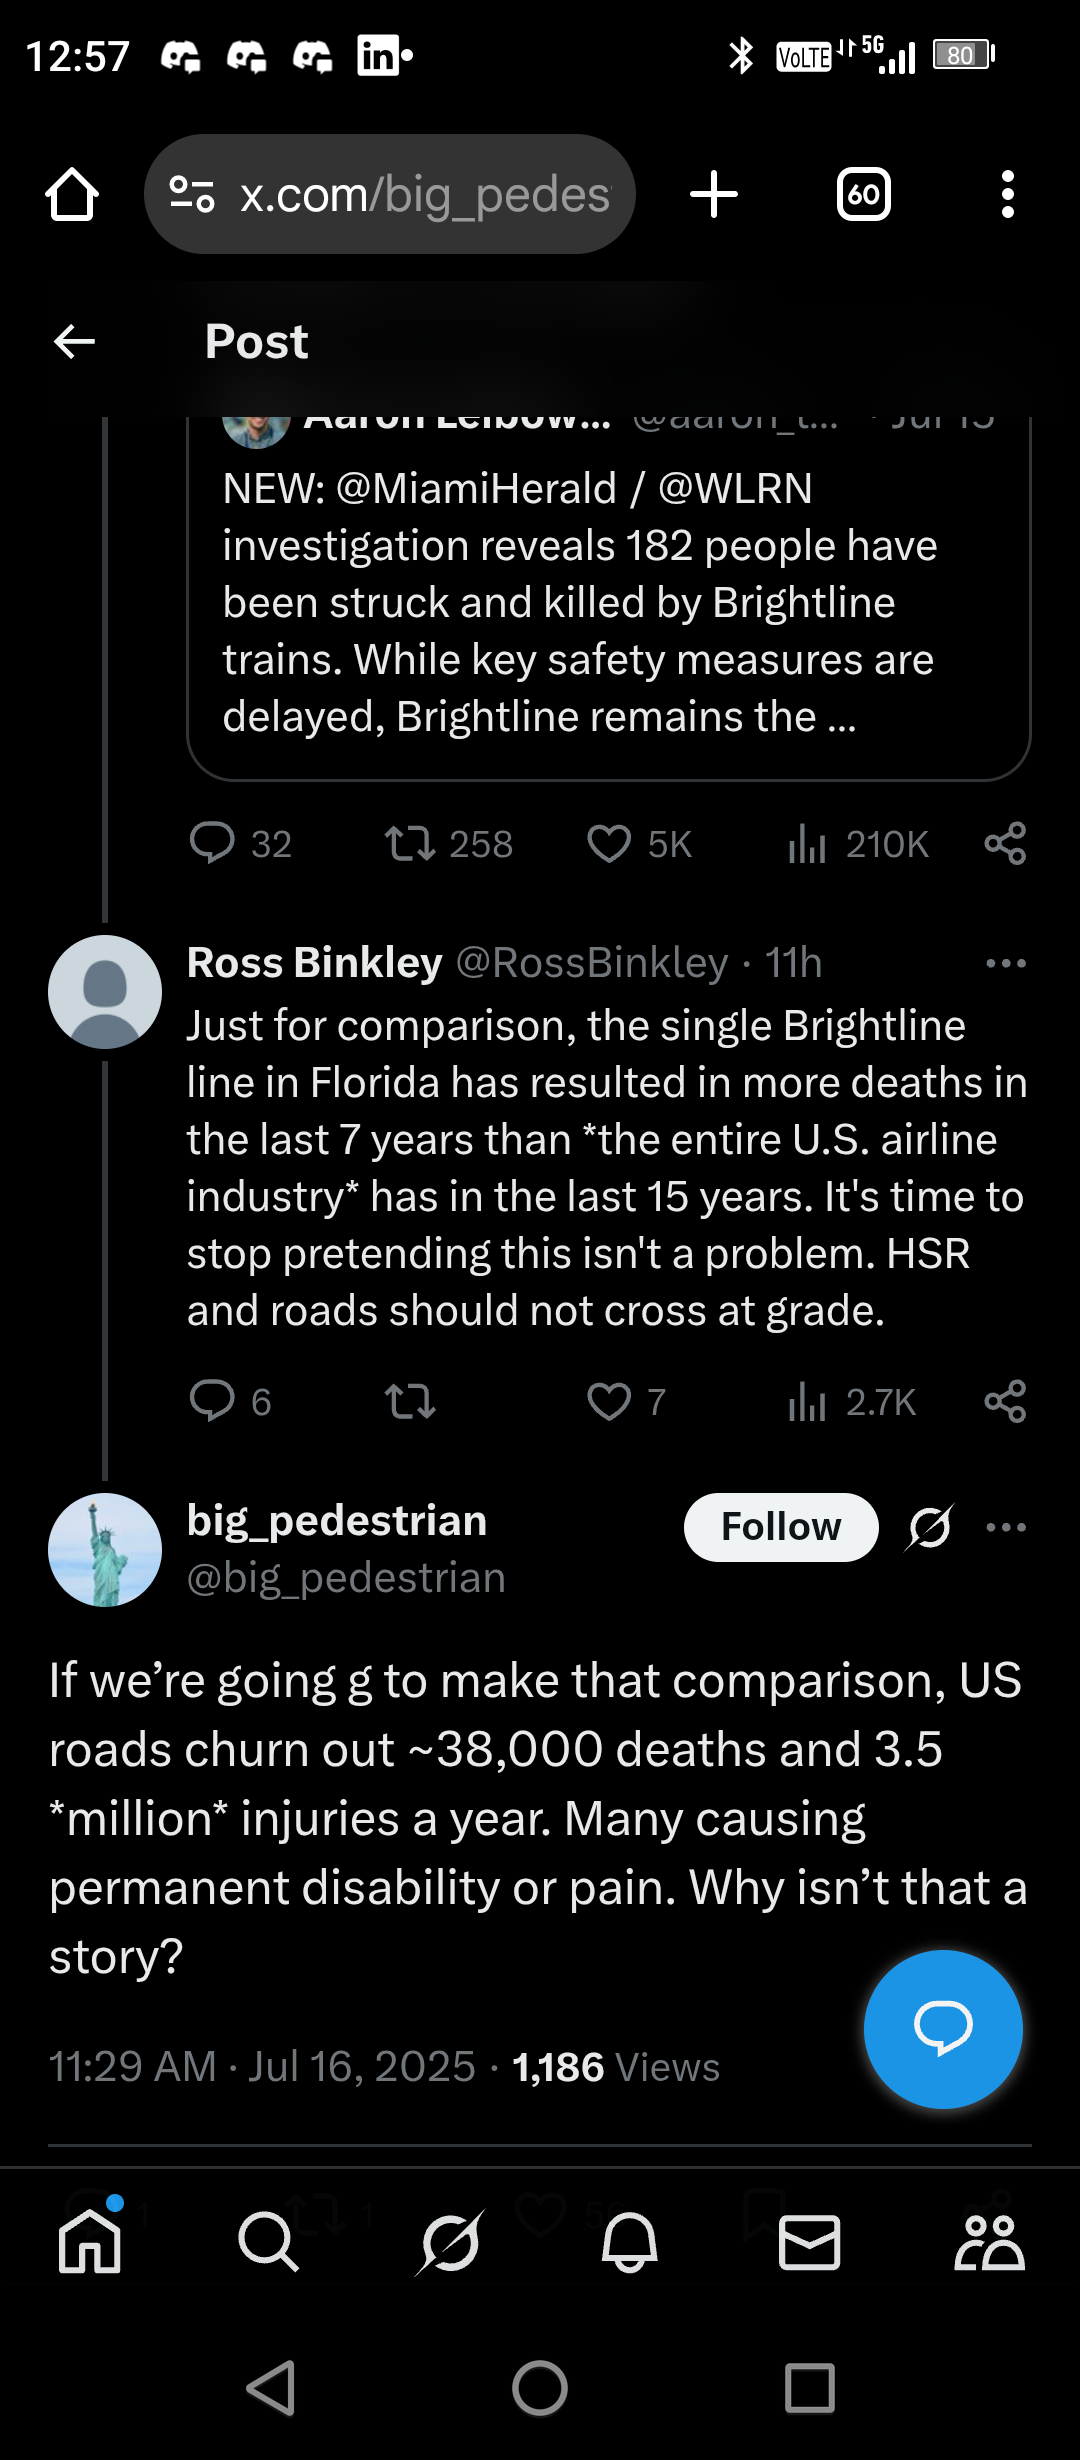
Task: Open a new browser tab with plus
Action: [x=714, y=194]
